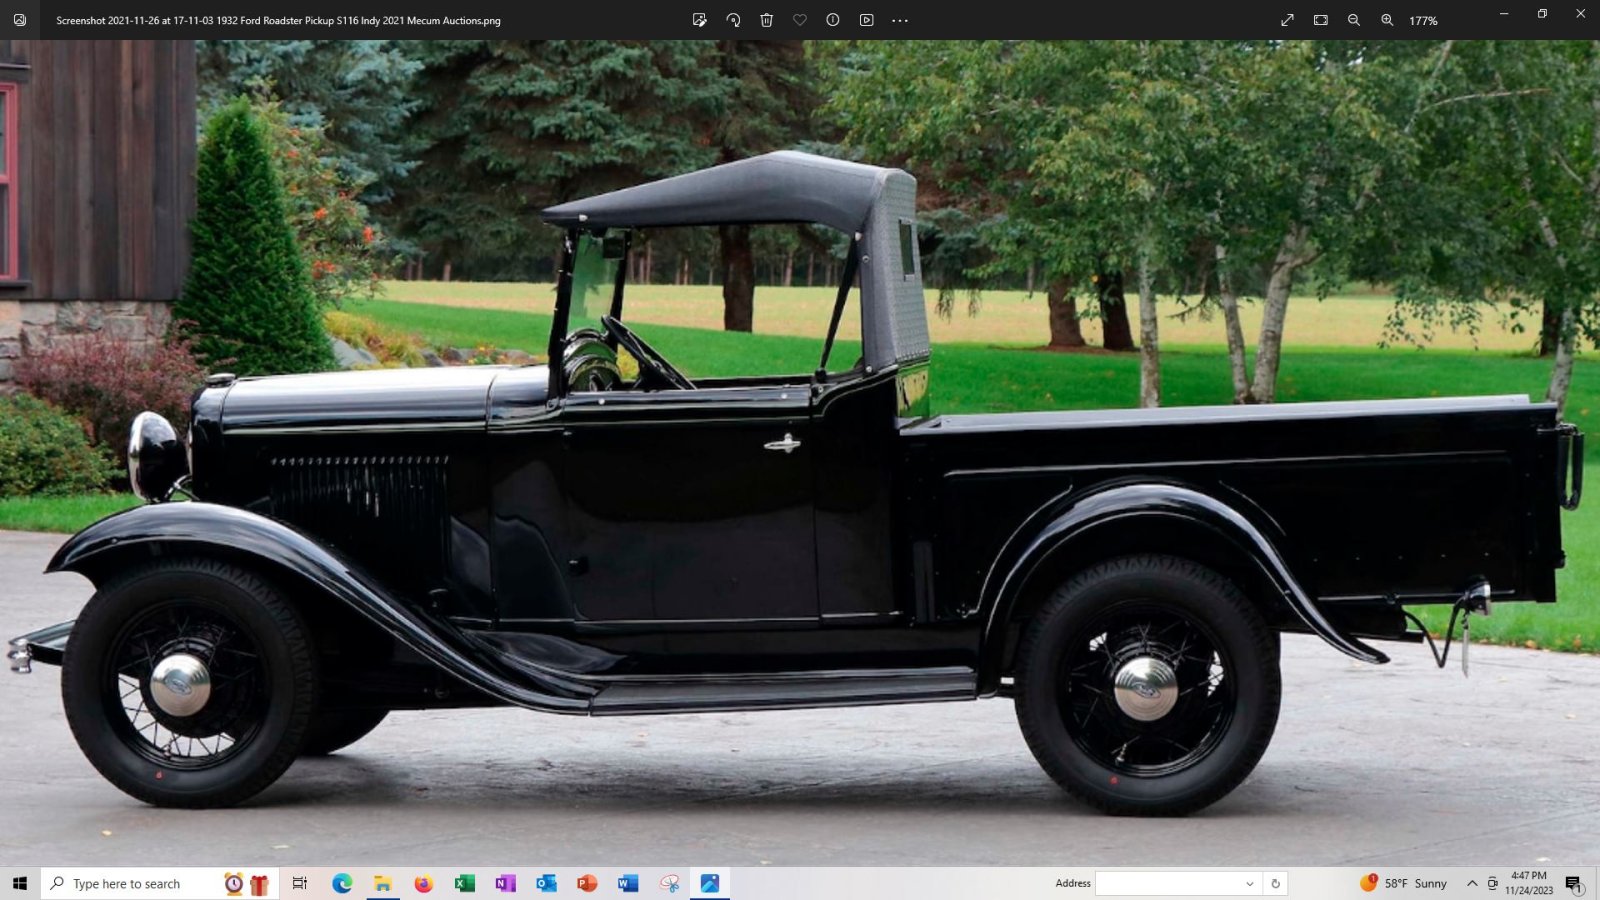Open Snipping Tool from taskbar
The width and height of the screenshot is (1600, 900).
pyautogui.click(x=669, y=883)
